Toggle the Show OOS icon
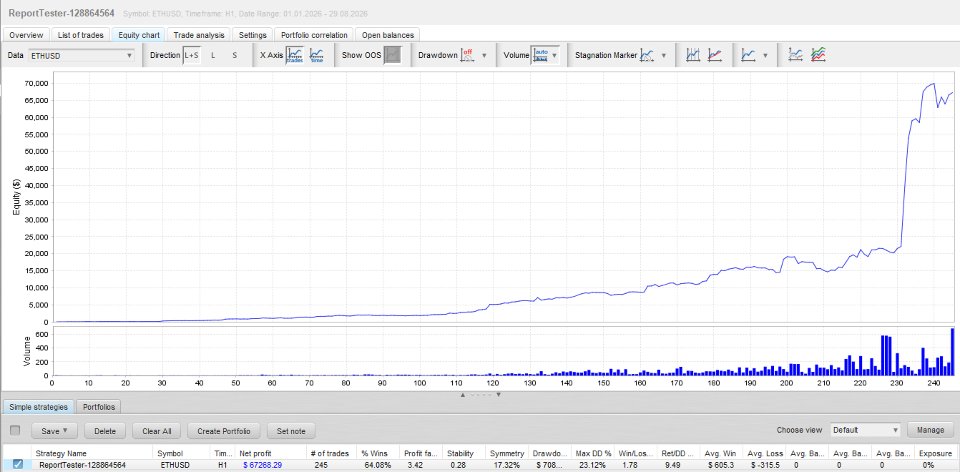The image size is (960, 472). pos(392,55)
